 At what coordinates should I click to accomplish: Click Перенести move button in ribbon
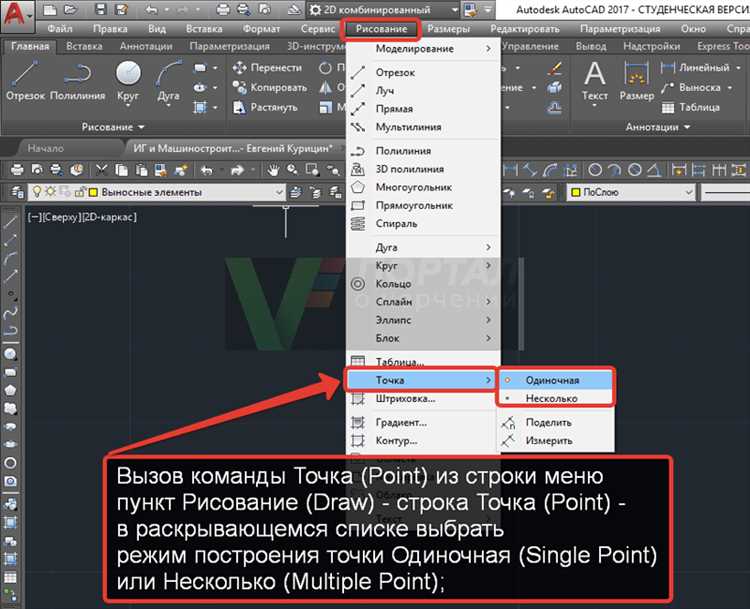[x=267, y=68]
